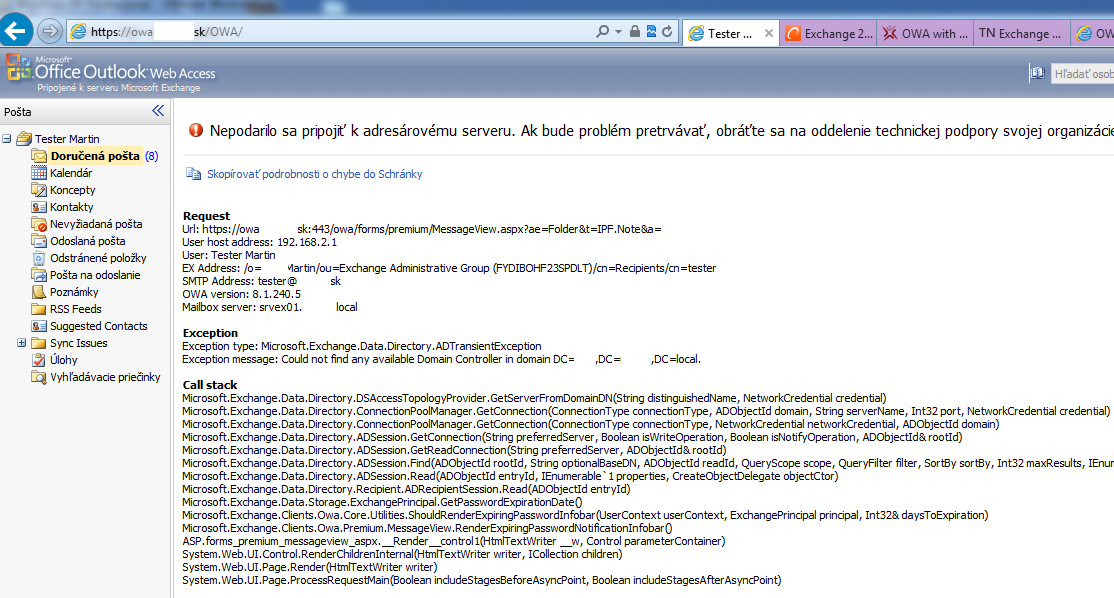Expand the Sync Issues folder
1114x598 pixels.
coord(21,343)
